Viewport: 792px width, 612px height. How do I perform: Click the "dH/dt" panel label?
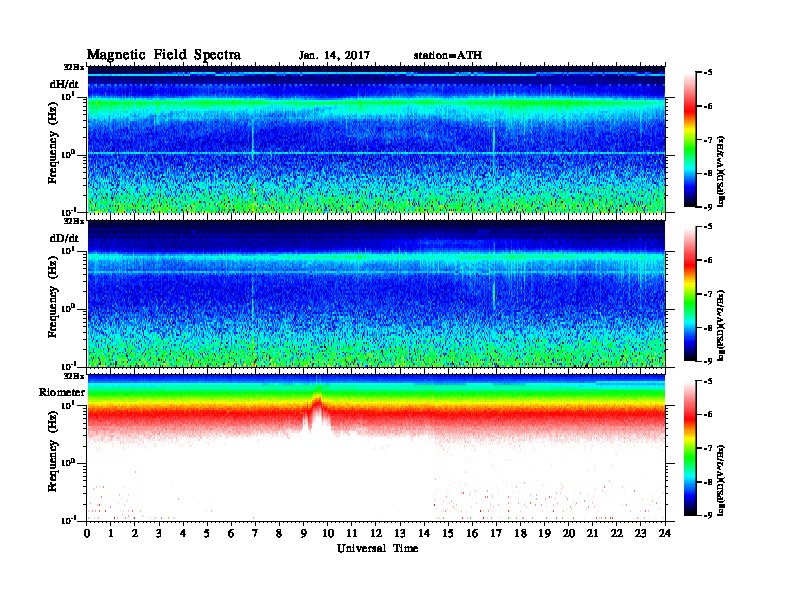coord(64,85)
